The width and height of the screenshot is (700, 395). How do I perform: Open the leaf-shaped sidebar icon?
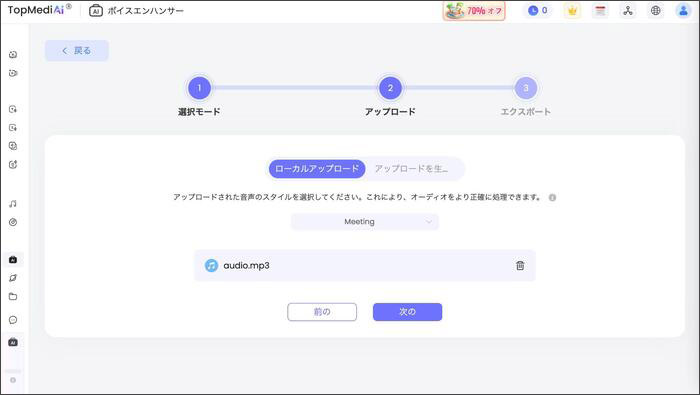[x=13, y=278]
